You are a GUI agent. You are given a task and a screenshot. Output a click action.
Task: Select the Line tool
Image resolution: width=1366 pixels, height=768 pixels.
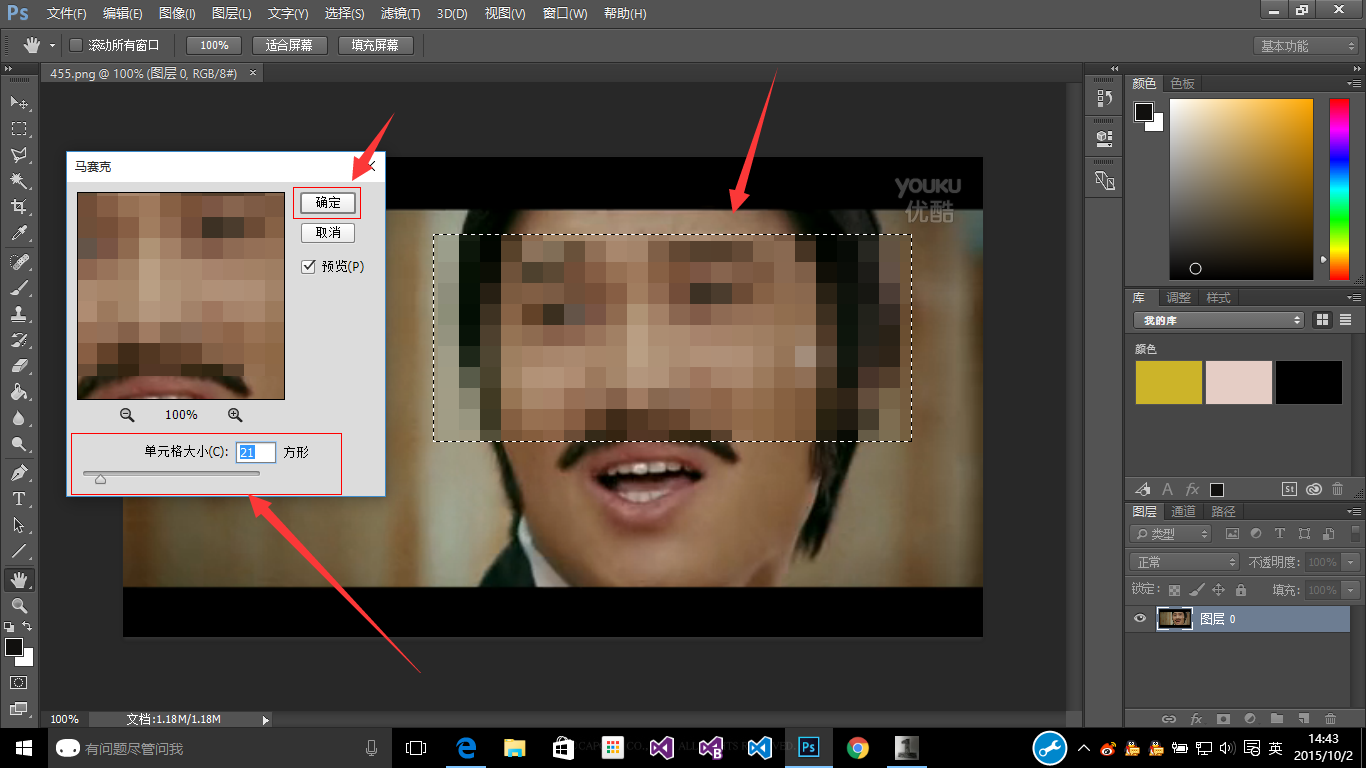19,551
